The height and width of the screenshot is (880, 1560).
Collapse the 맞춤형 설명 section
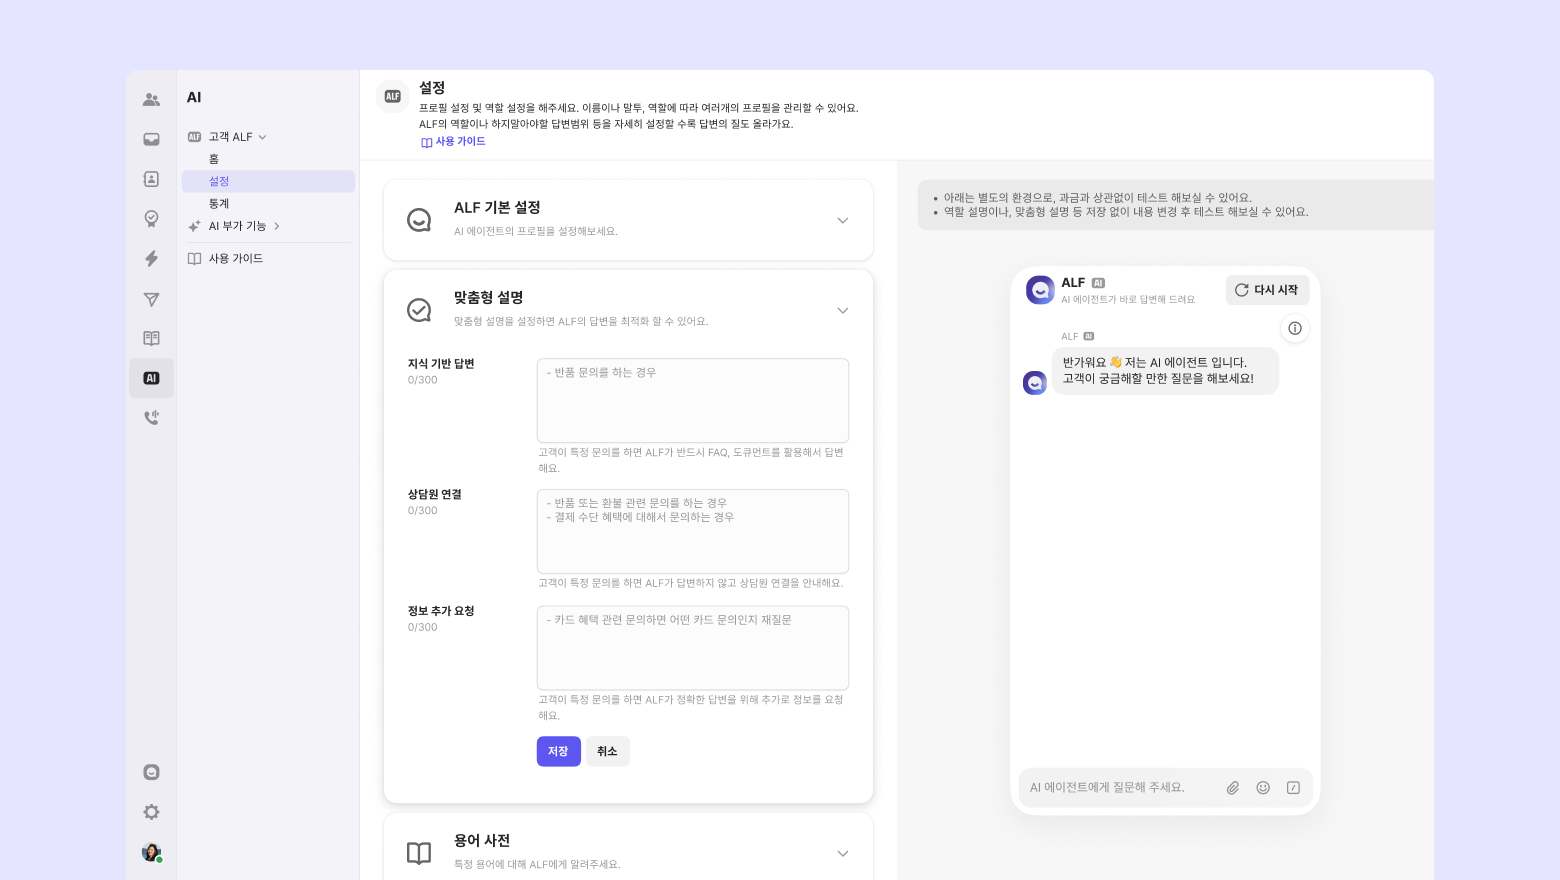(842, 310)
